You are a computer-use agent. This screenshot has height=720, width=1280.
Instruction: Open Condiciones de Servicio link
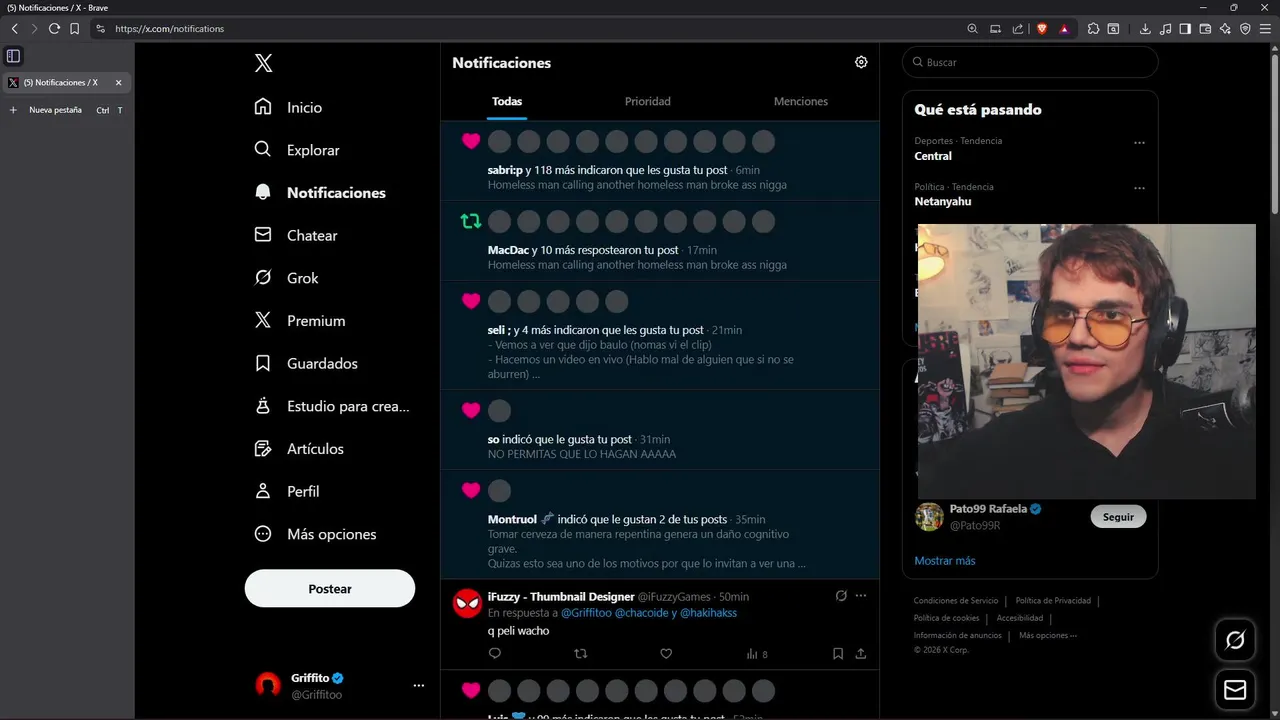(956, 601)
